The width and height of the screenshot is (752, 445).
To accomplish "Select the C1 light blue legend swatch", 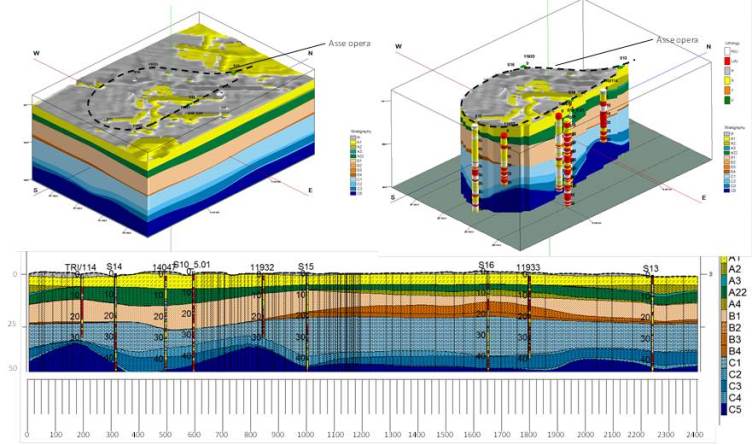I will [x=723, y=363].
